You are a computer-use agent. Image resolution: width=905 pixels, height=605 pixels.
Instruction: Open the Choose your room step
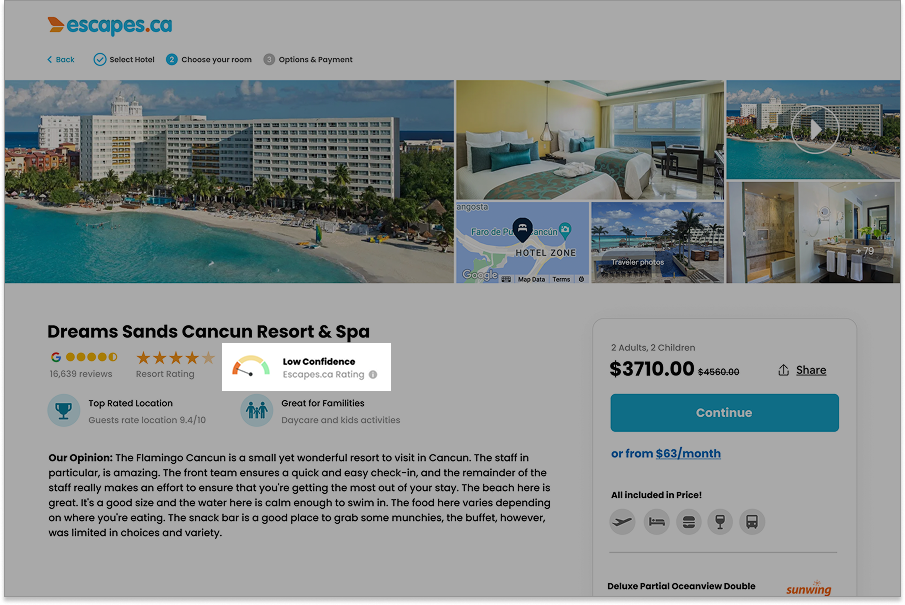209,59
